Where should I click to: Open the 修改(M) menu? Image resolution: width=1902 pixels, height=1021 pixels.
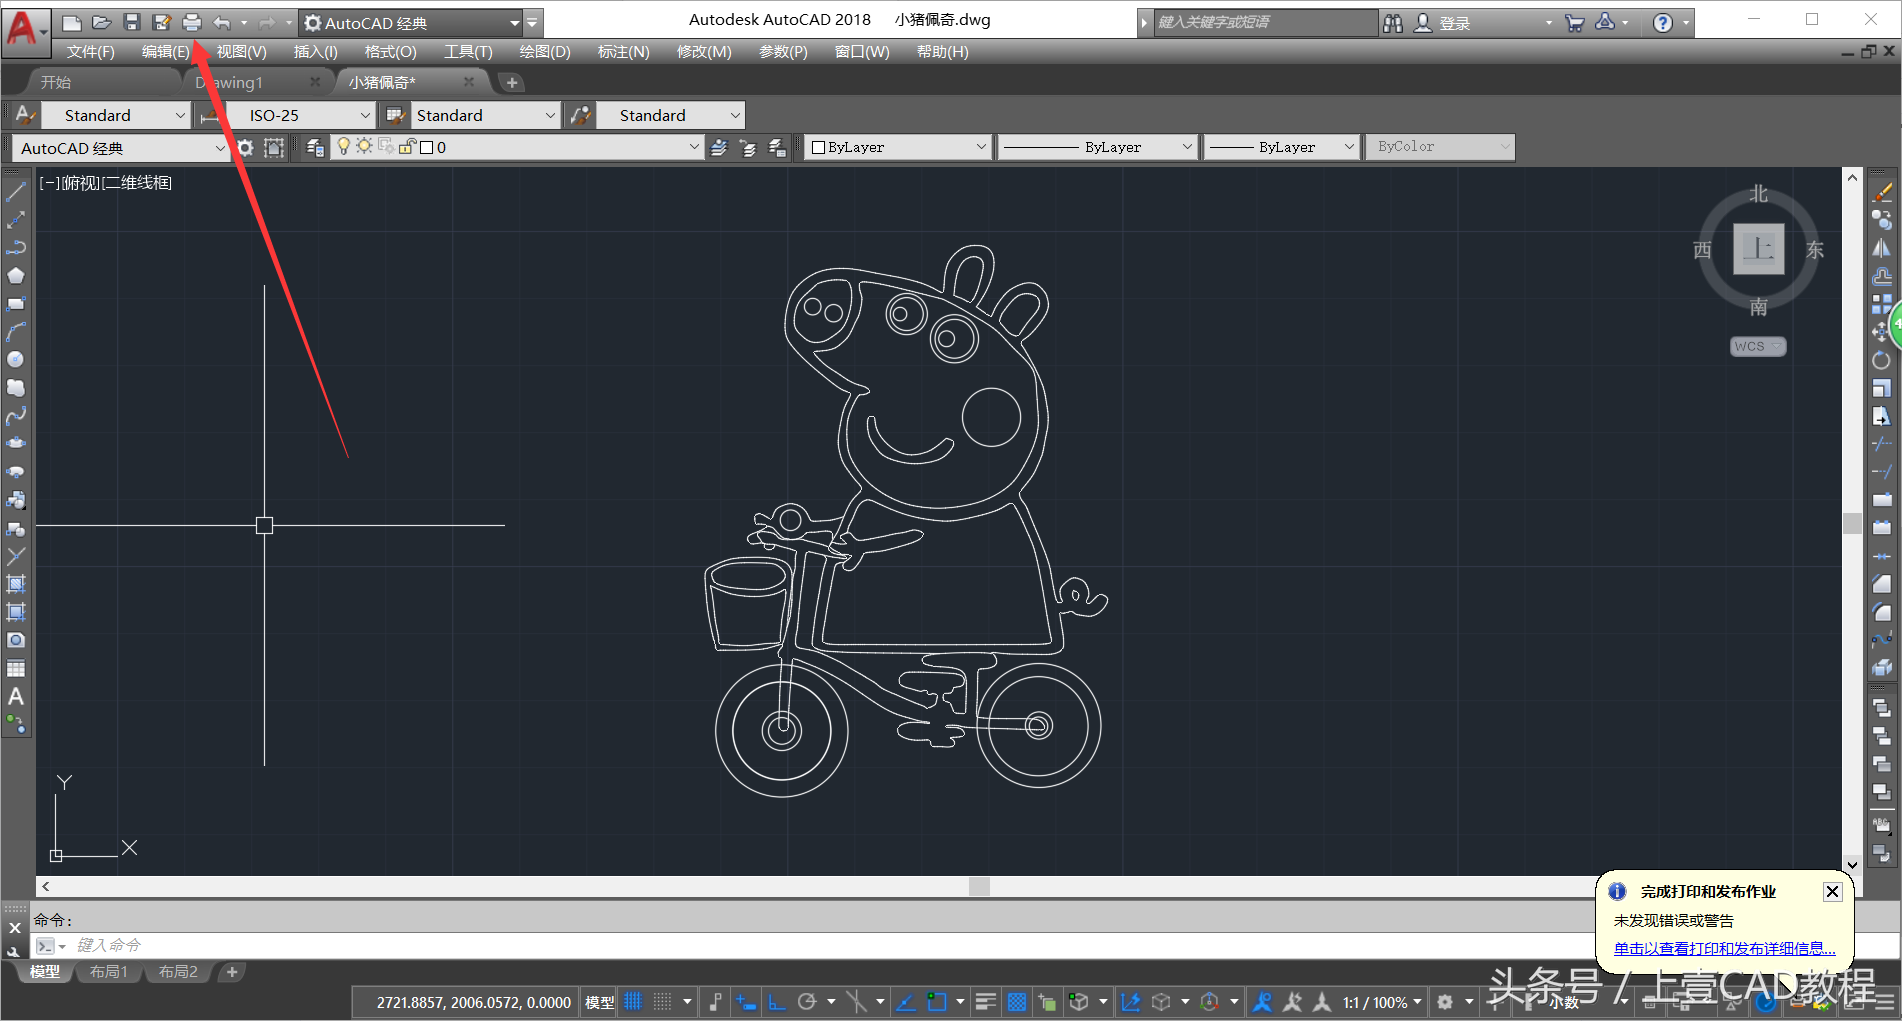[704, 51]
